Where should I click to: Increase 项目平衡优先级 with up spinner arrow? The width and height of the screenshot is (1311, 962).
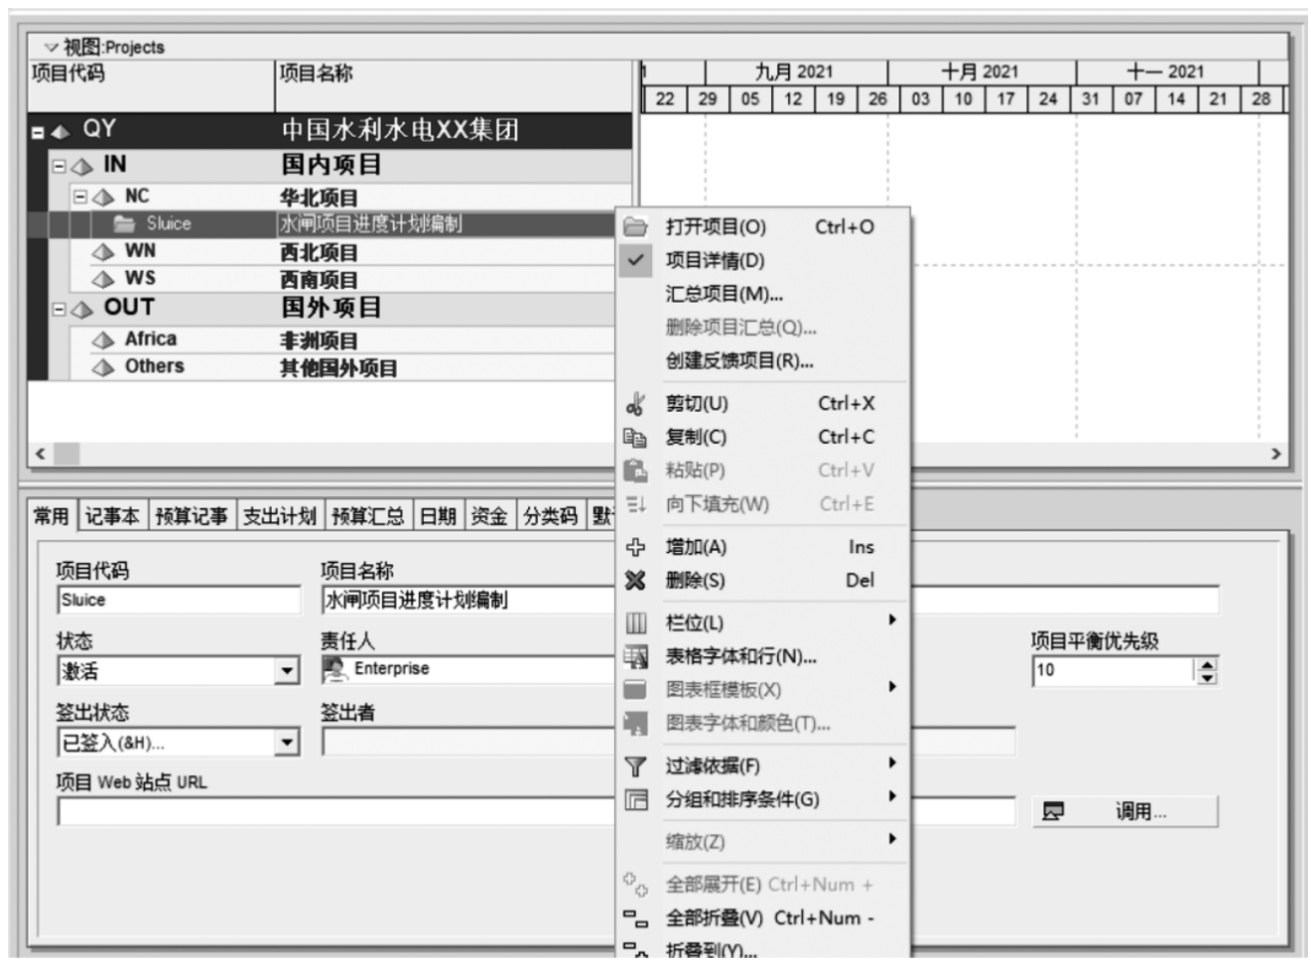click(1208, 664)
